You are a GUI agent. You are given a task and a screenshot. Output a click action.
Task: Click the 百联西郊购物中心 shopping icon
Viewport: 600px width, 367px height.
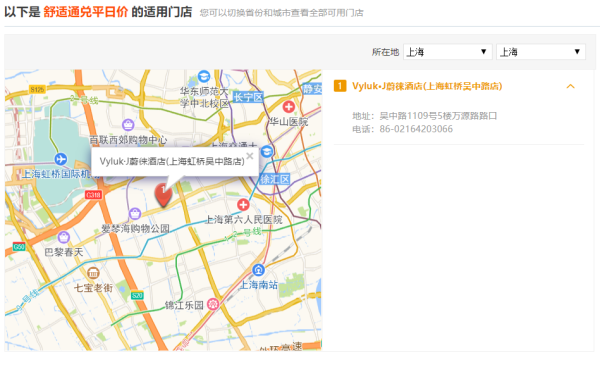click(x=128, y=124)
